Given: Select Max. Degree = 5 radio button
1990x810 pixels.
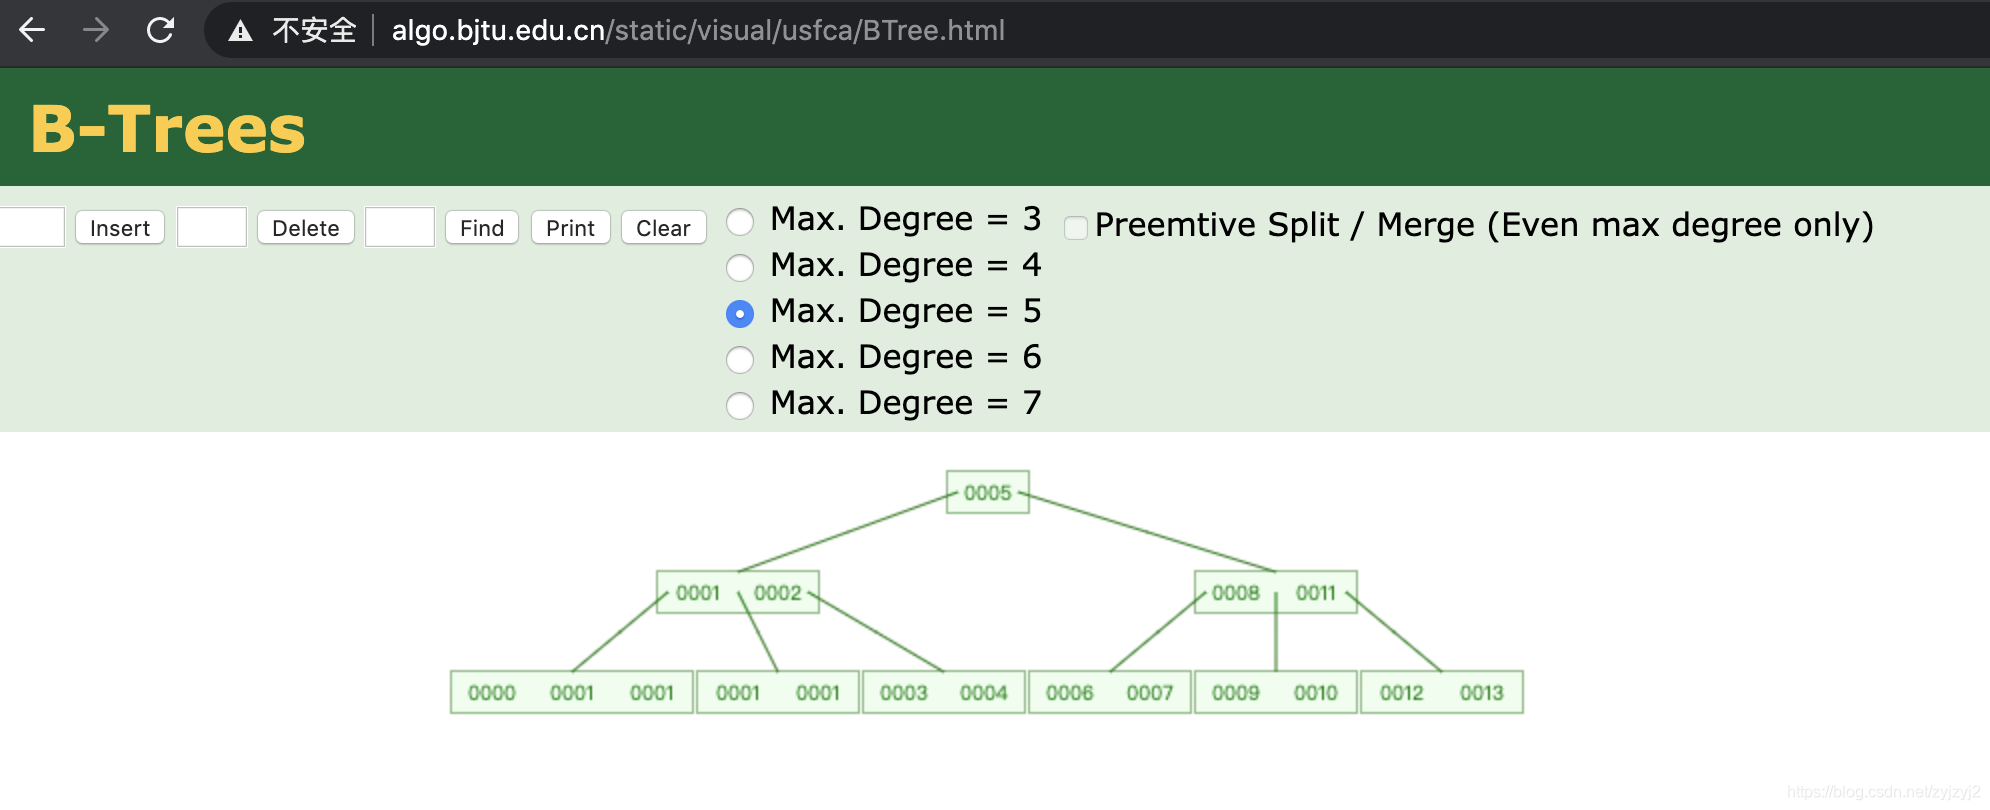Looking at the screenshot, I should 740,314.
